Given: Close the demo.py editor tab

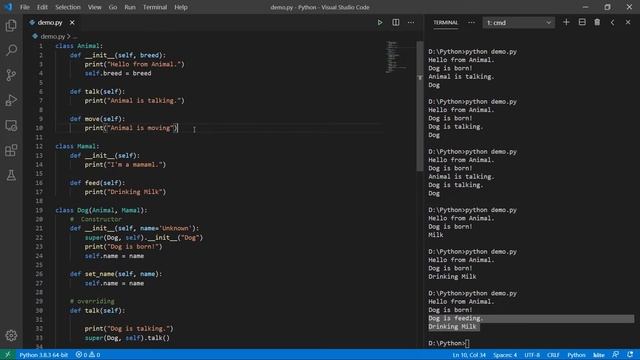Looking at the screenshot, I should click(72, 22).
